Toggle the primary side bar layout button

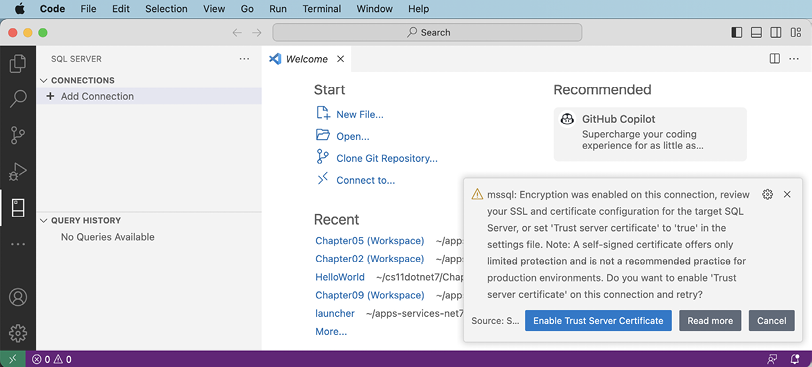click(736, 33)
